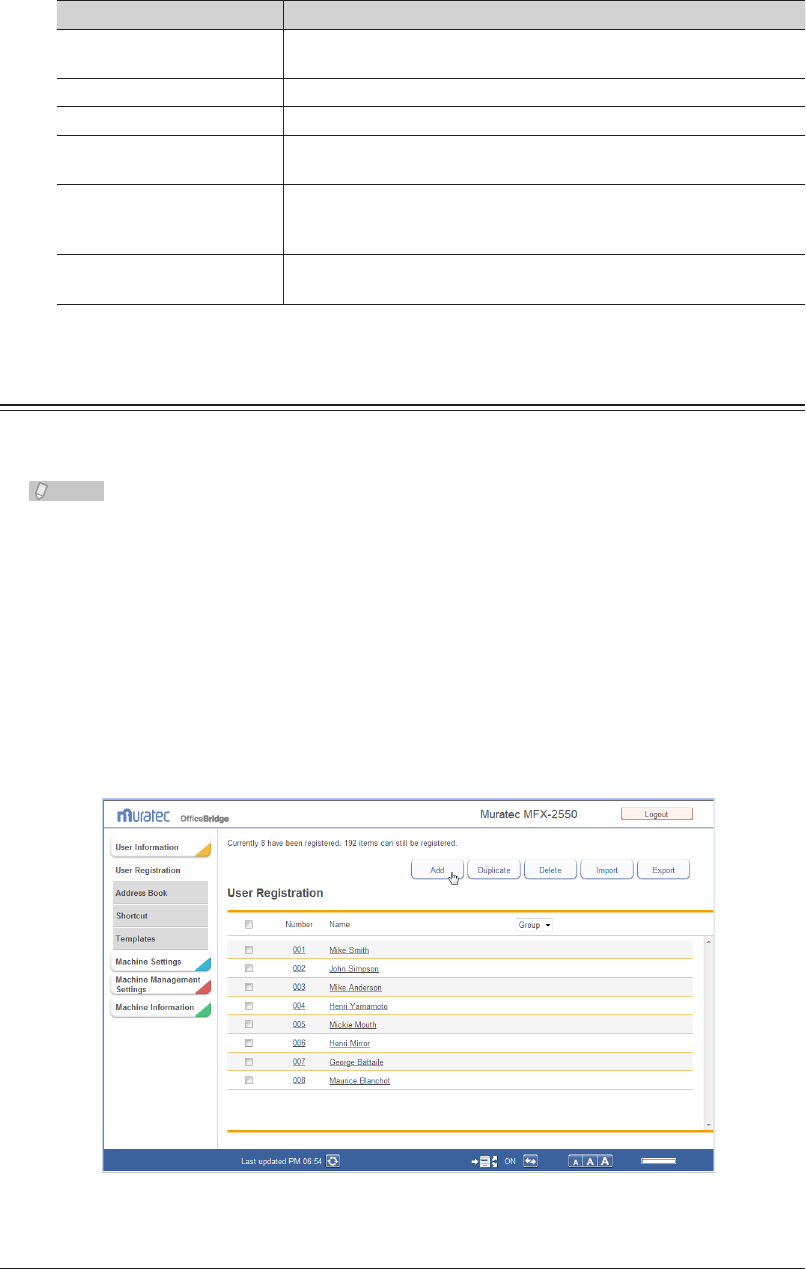Check the box for Henri Mirror
This screenshot has width=806, height=1269.
[x=249, y=1043]
